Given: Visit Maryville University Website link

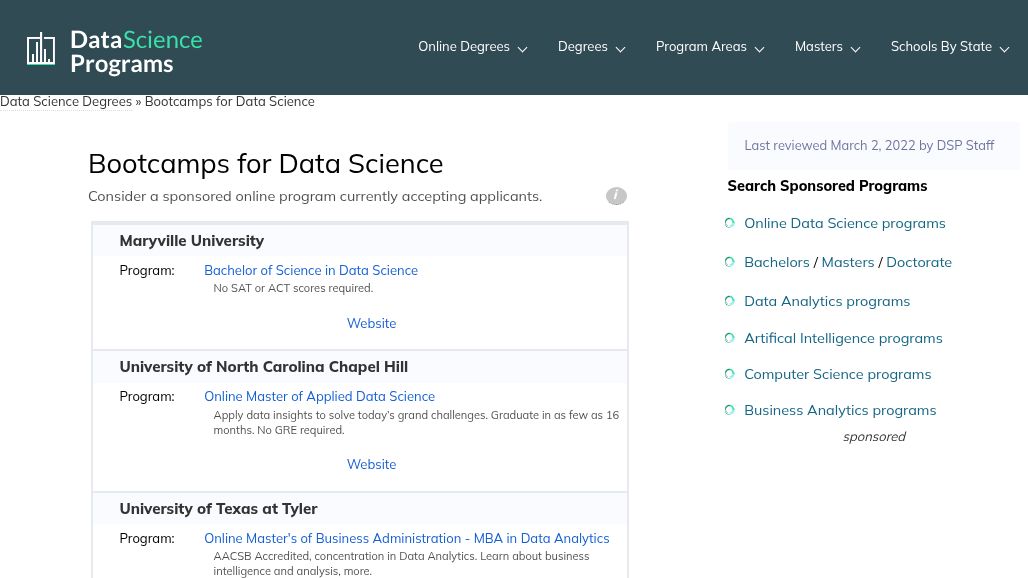Looking at the screenshot, I should pos(371,323).
